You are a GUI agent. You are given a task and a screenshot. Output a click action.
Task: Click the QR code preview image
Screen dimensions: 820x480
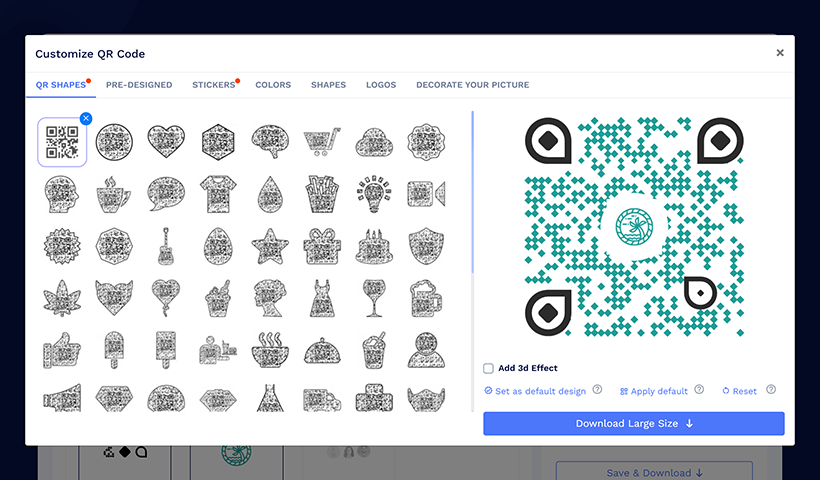tap(634, 226)
